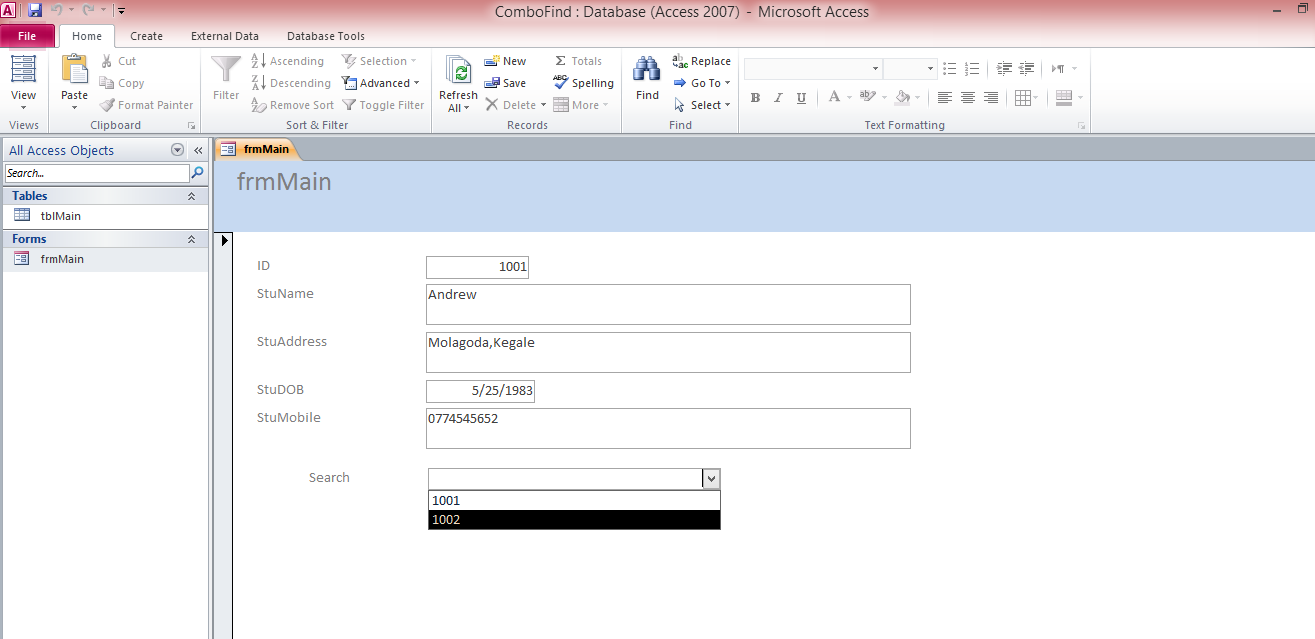This screenshot has height=639, width=1315.
Task: Apply Ascending sort
Action: [290, 60]
